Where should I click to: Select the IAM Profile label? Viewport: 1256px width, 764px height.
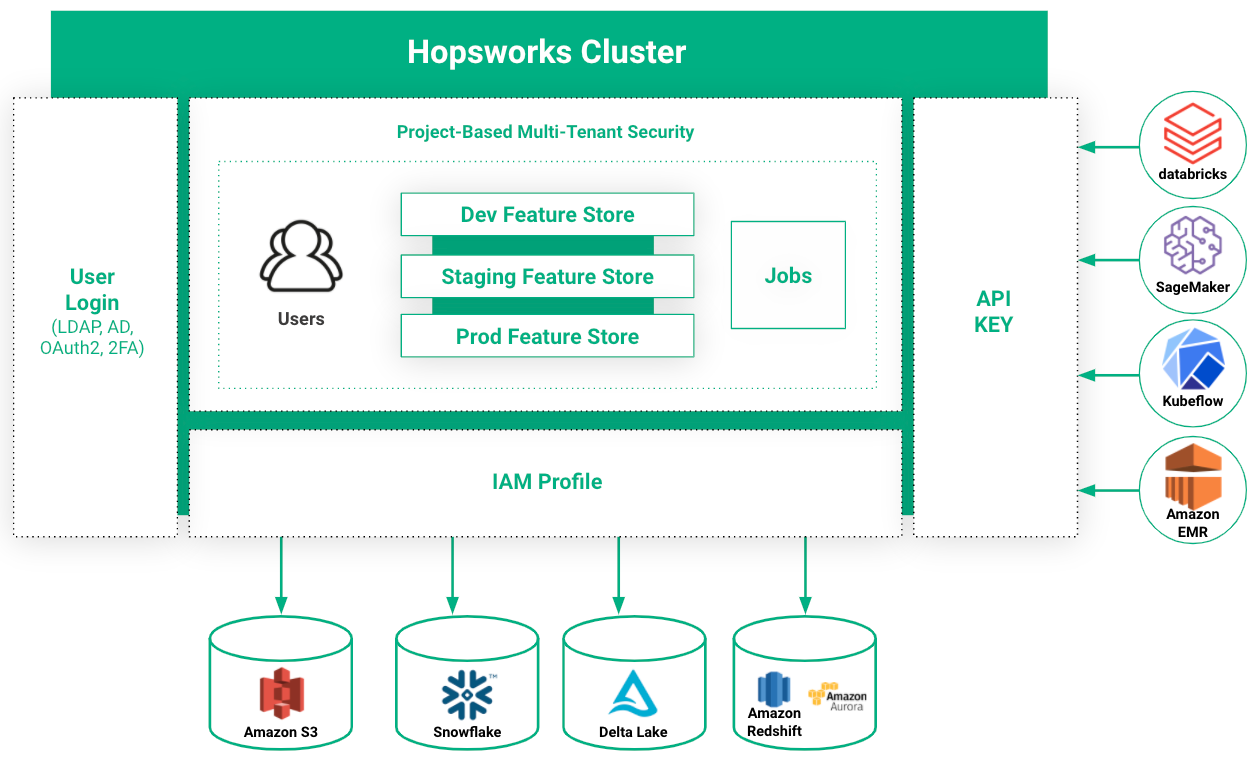(547, 482)
